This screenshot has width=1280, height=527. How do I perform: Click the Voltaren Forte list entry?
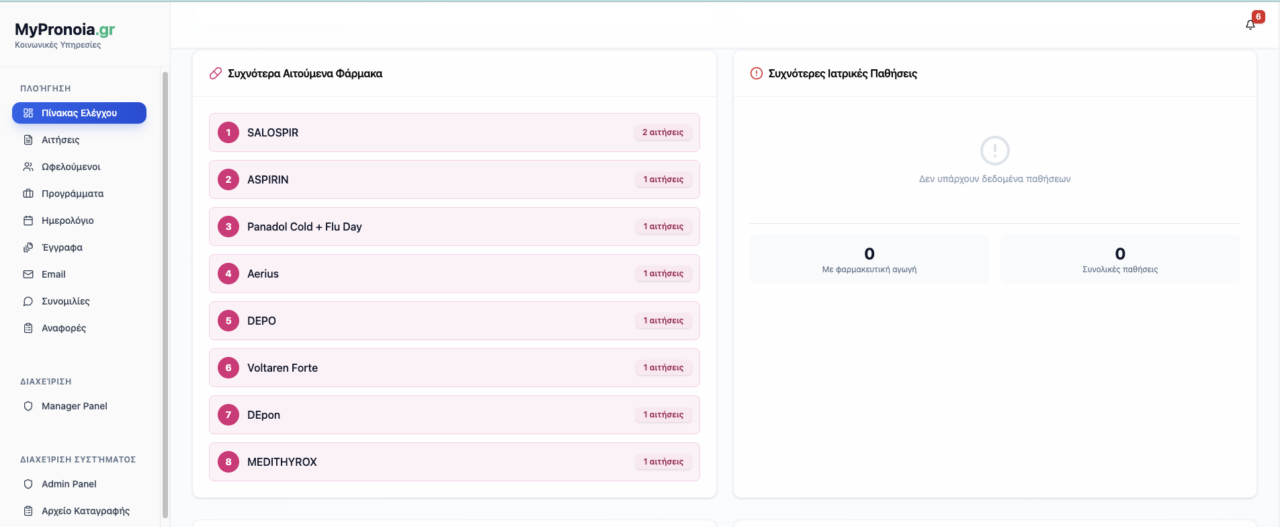[454, 368]
